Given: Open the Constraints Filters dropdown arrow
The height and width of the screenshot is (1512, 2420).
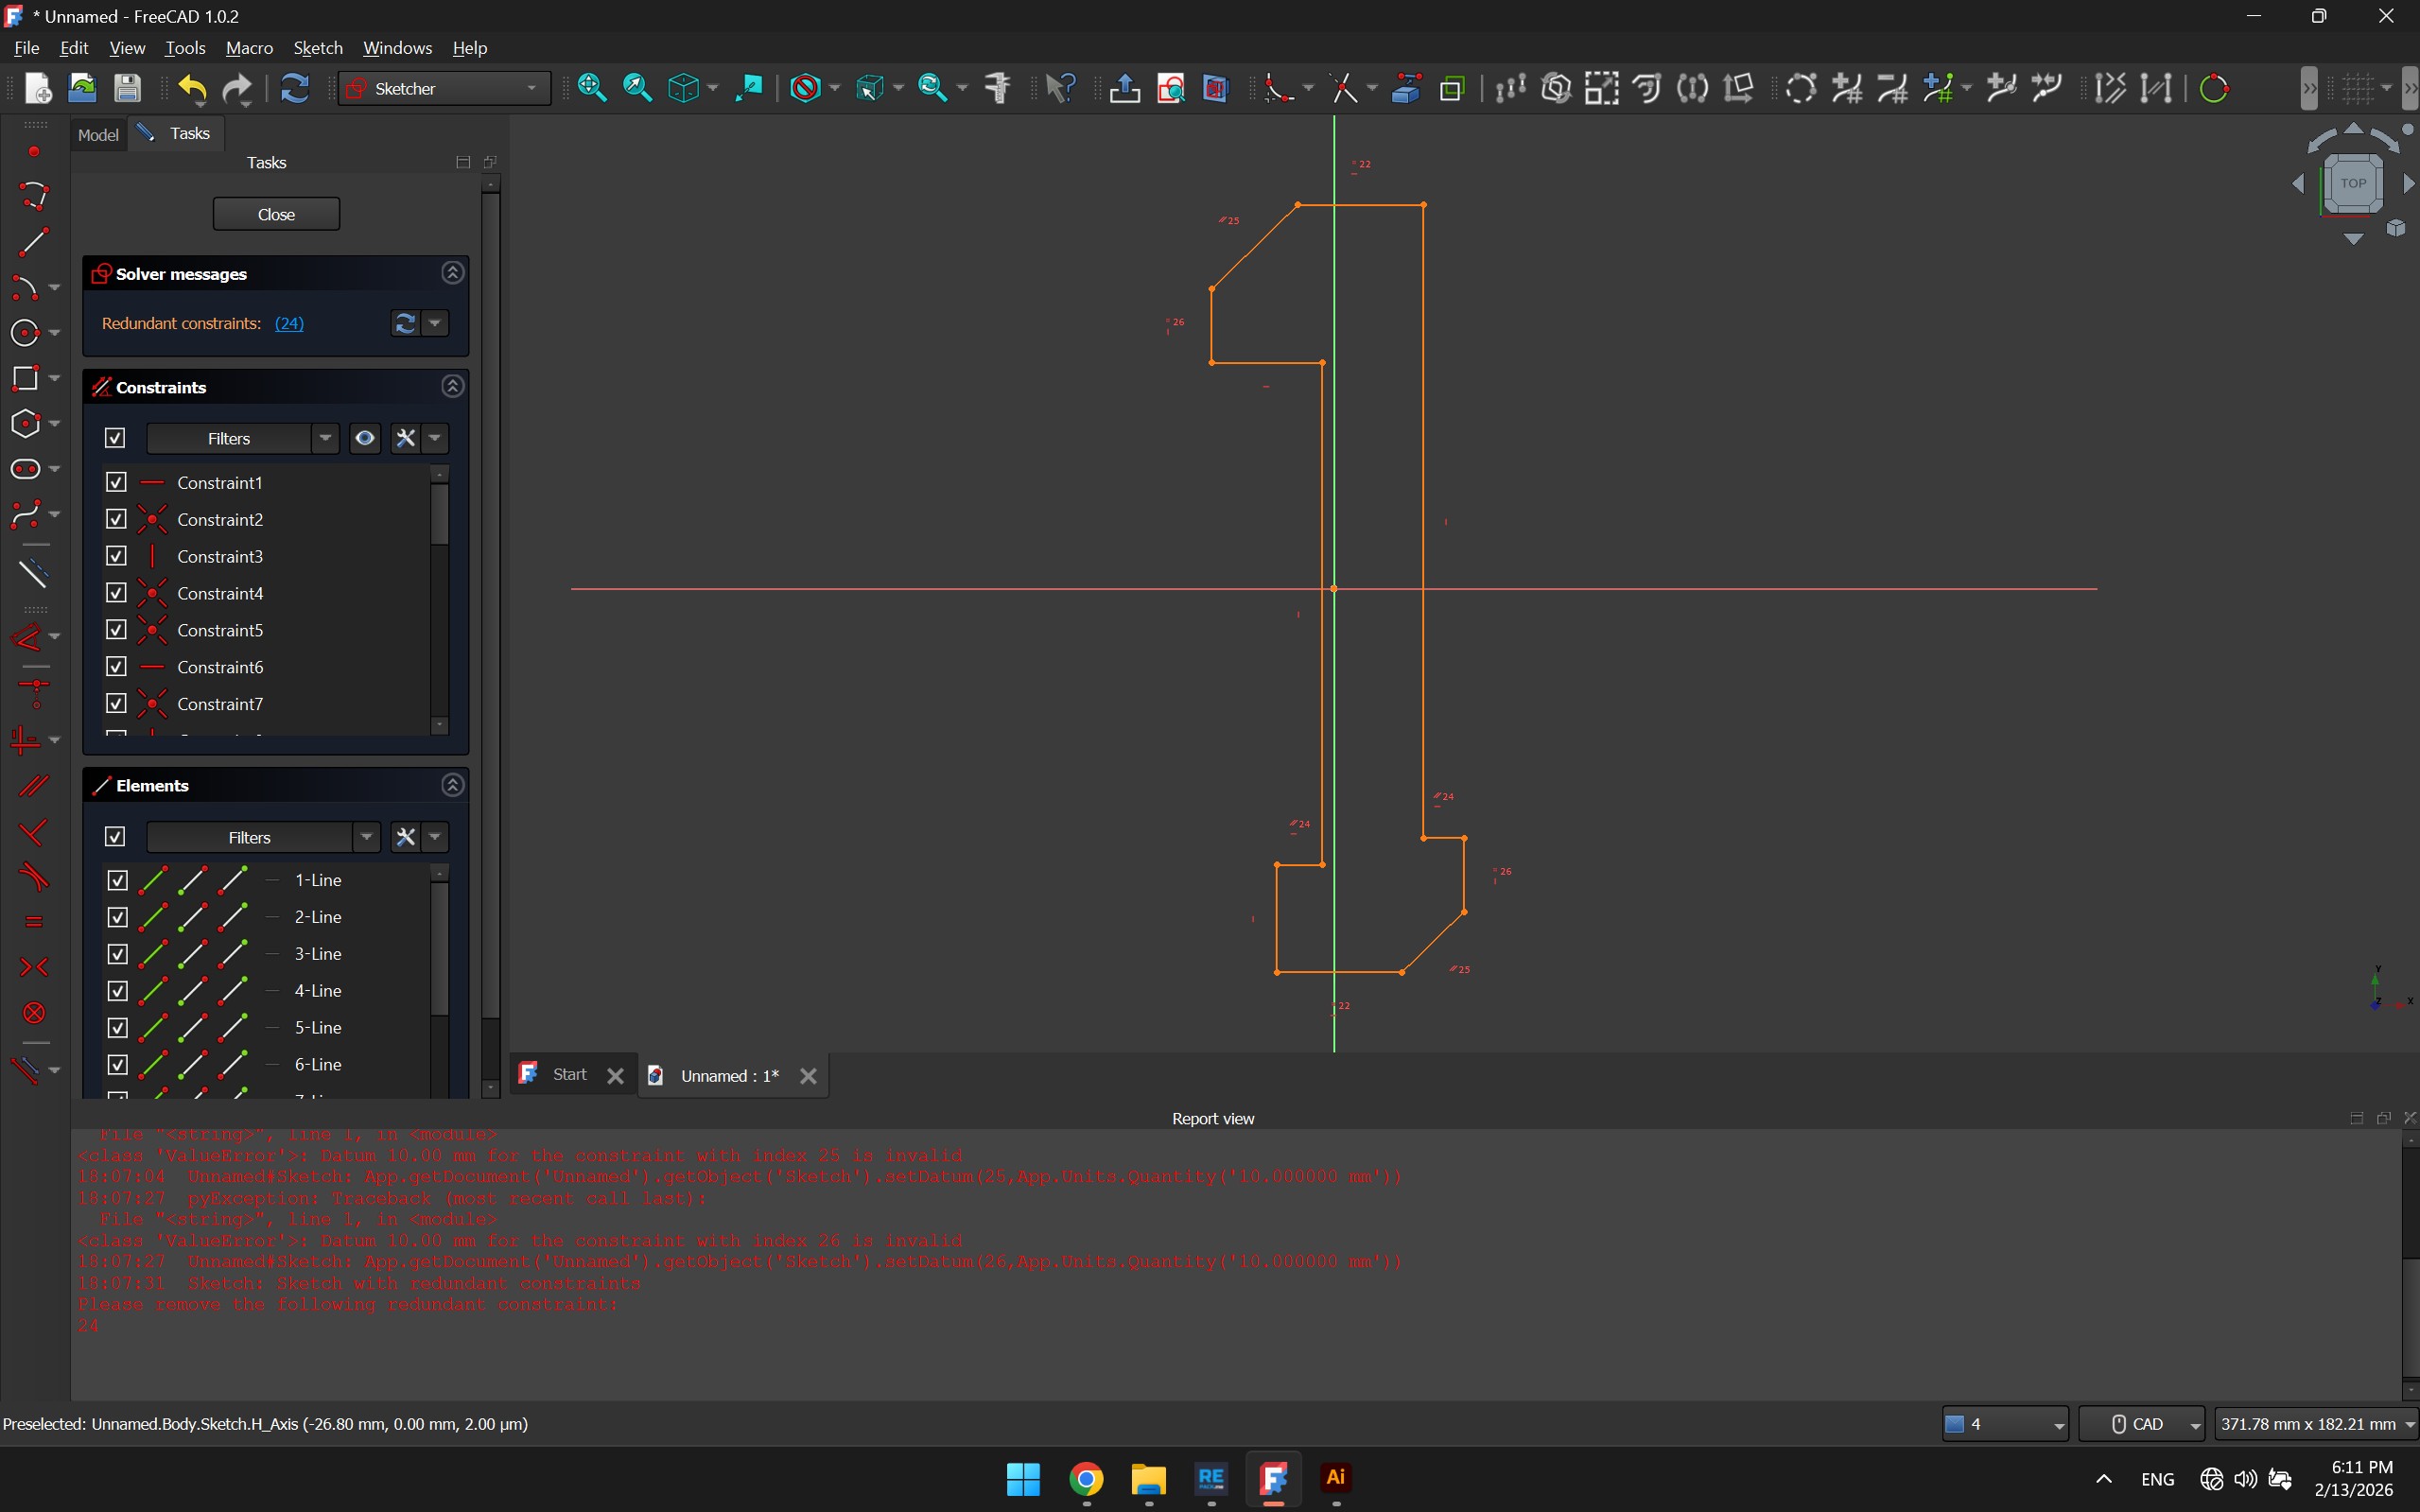Looking at the screenshot, I should click(325, 438).
